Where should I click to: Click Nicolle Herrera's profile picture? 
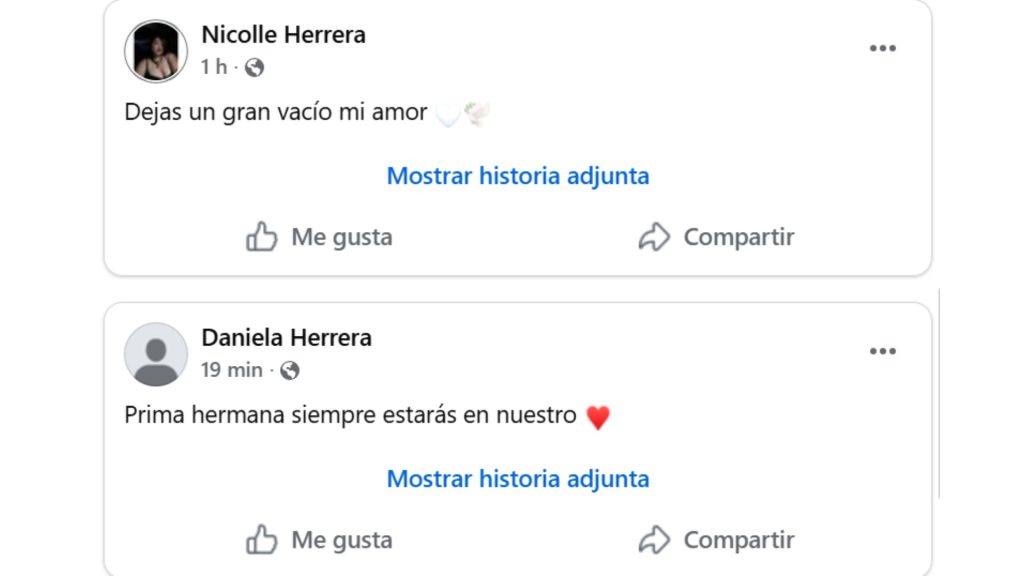[155, 48]
